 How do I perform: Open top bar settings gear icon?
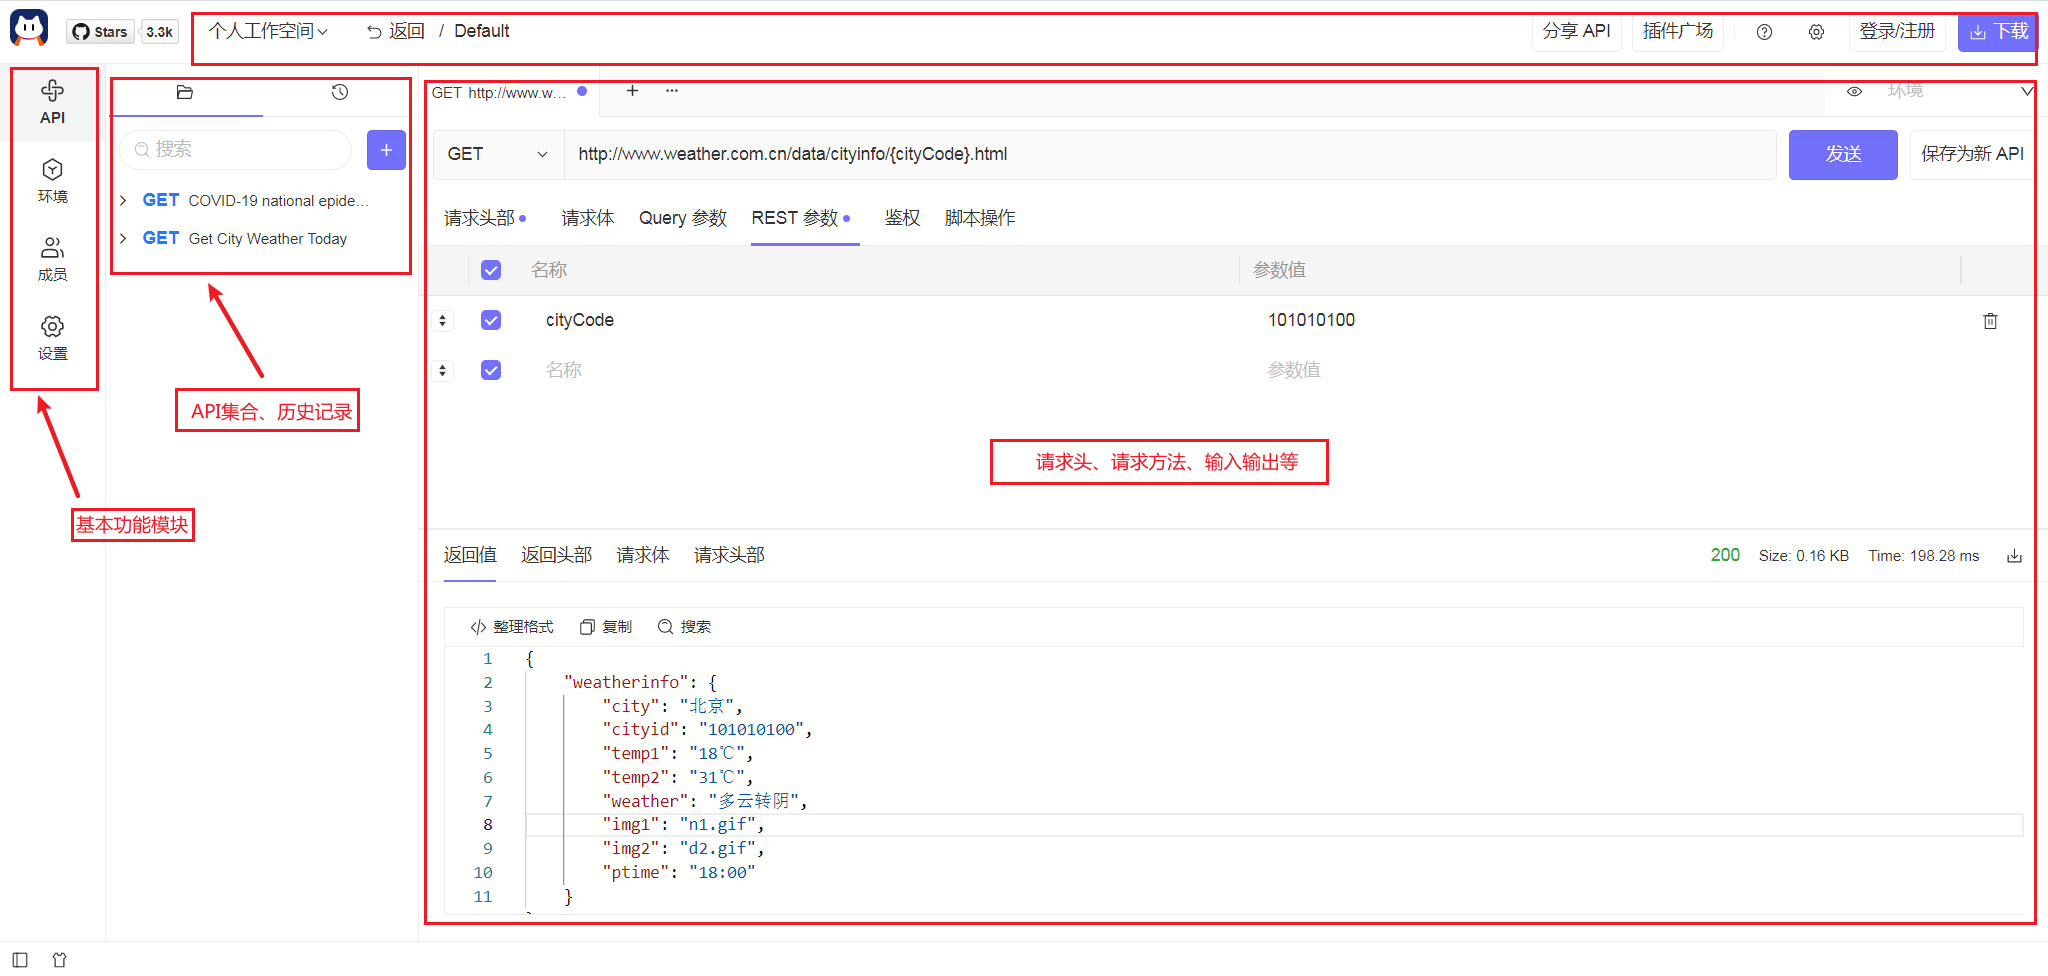[1817, 32]
